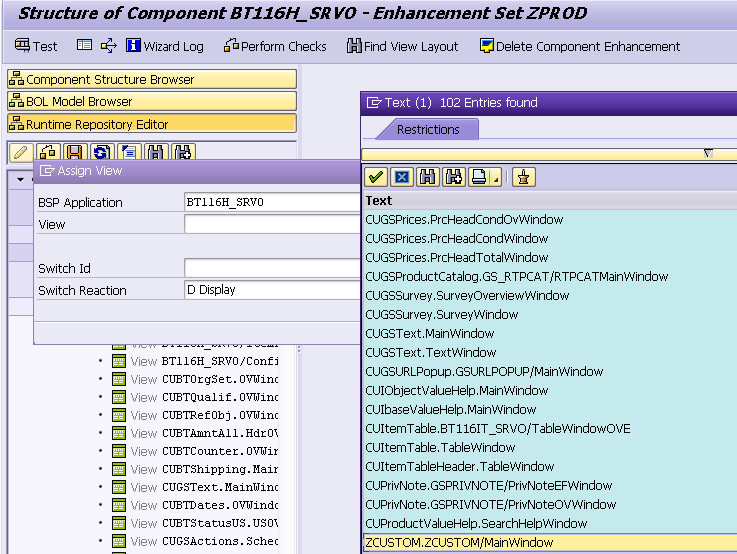Select the Restrictions tab

(x=428, y=130)
